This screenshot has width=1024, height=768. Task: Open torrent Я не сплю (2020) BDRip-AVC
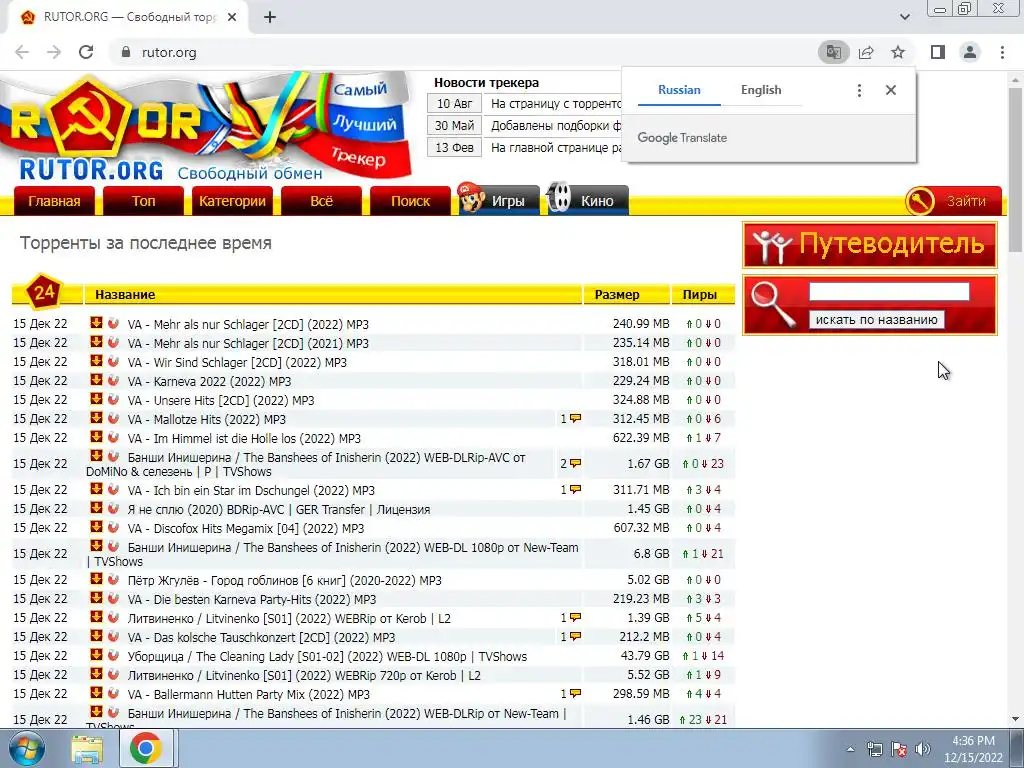tap(279, 509)
